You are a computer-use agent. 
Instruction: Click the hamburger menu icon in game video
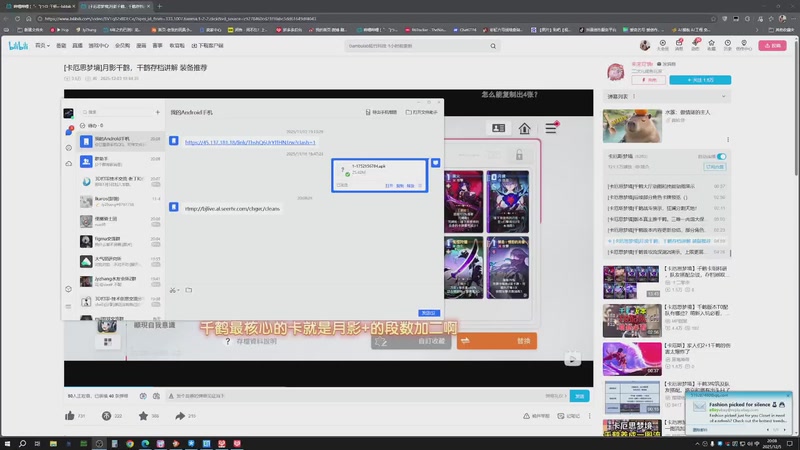pyautogui.click(x=551, y=128)
